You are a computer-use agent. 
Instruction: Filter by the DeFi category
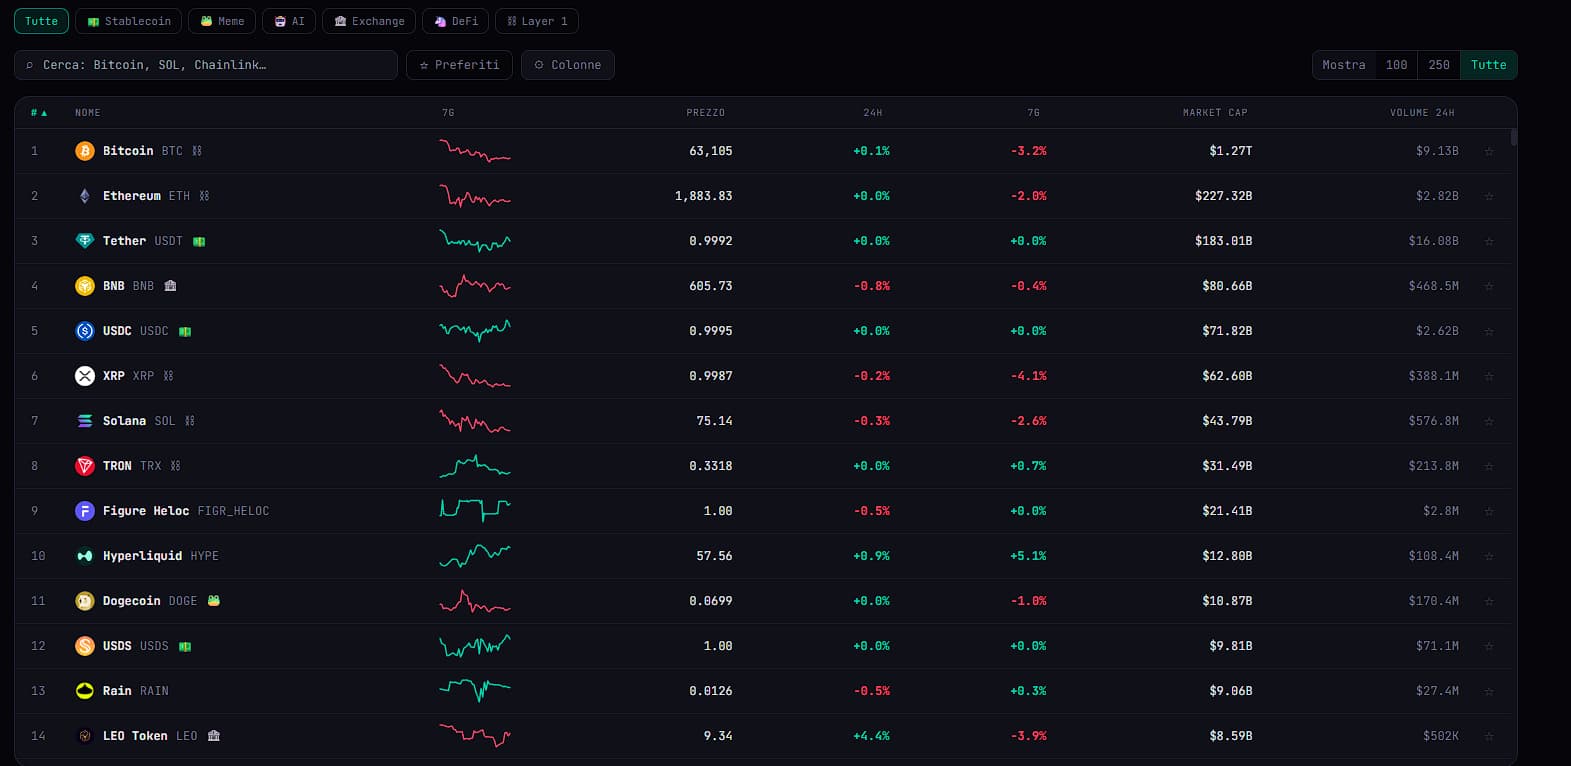(x=455, y=21)
